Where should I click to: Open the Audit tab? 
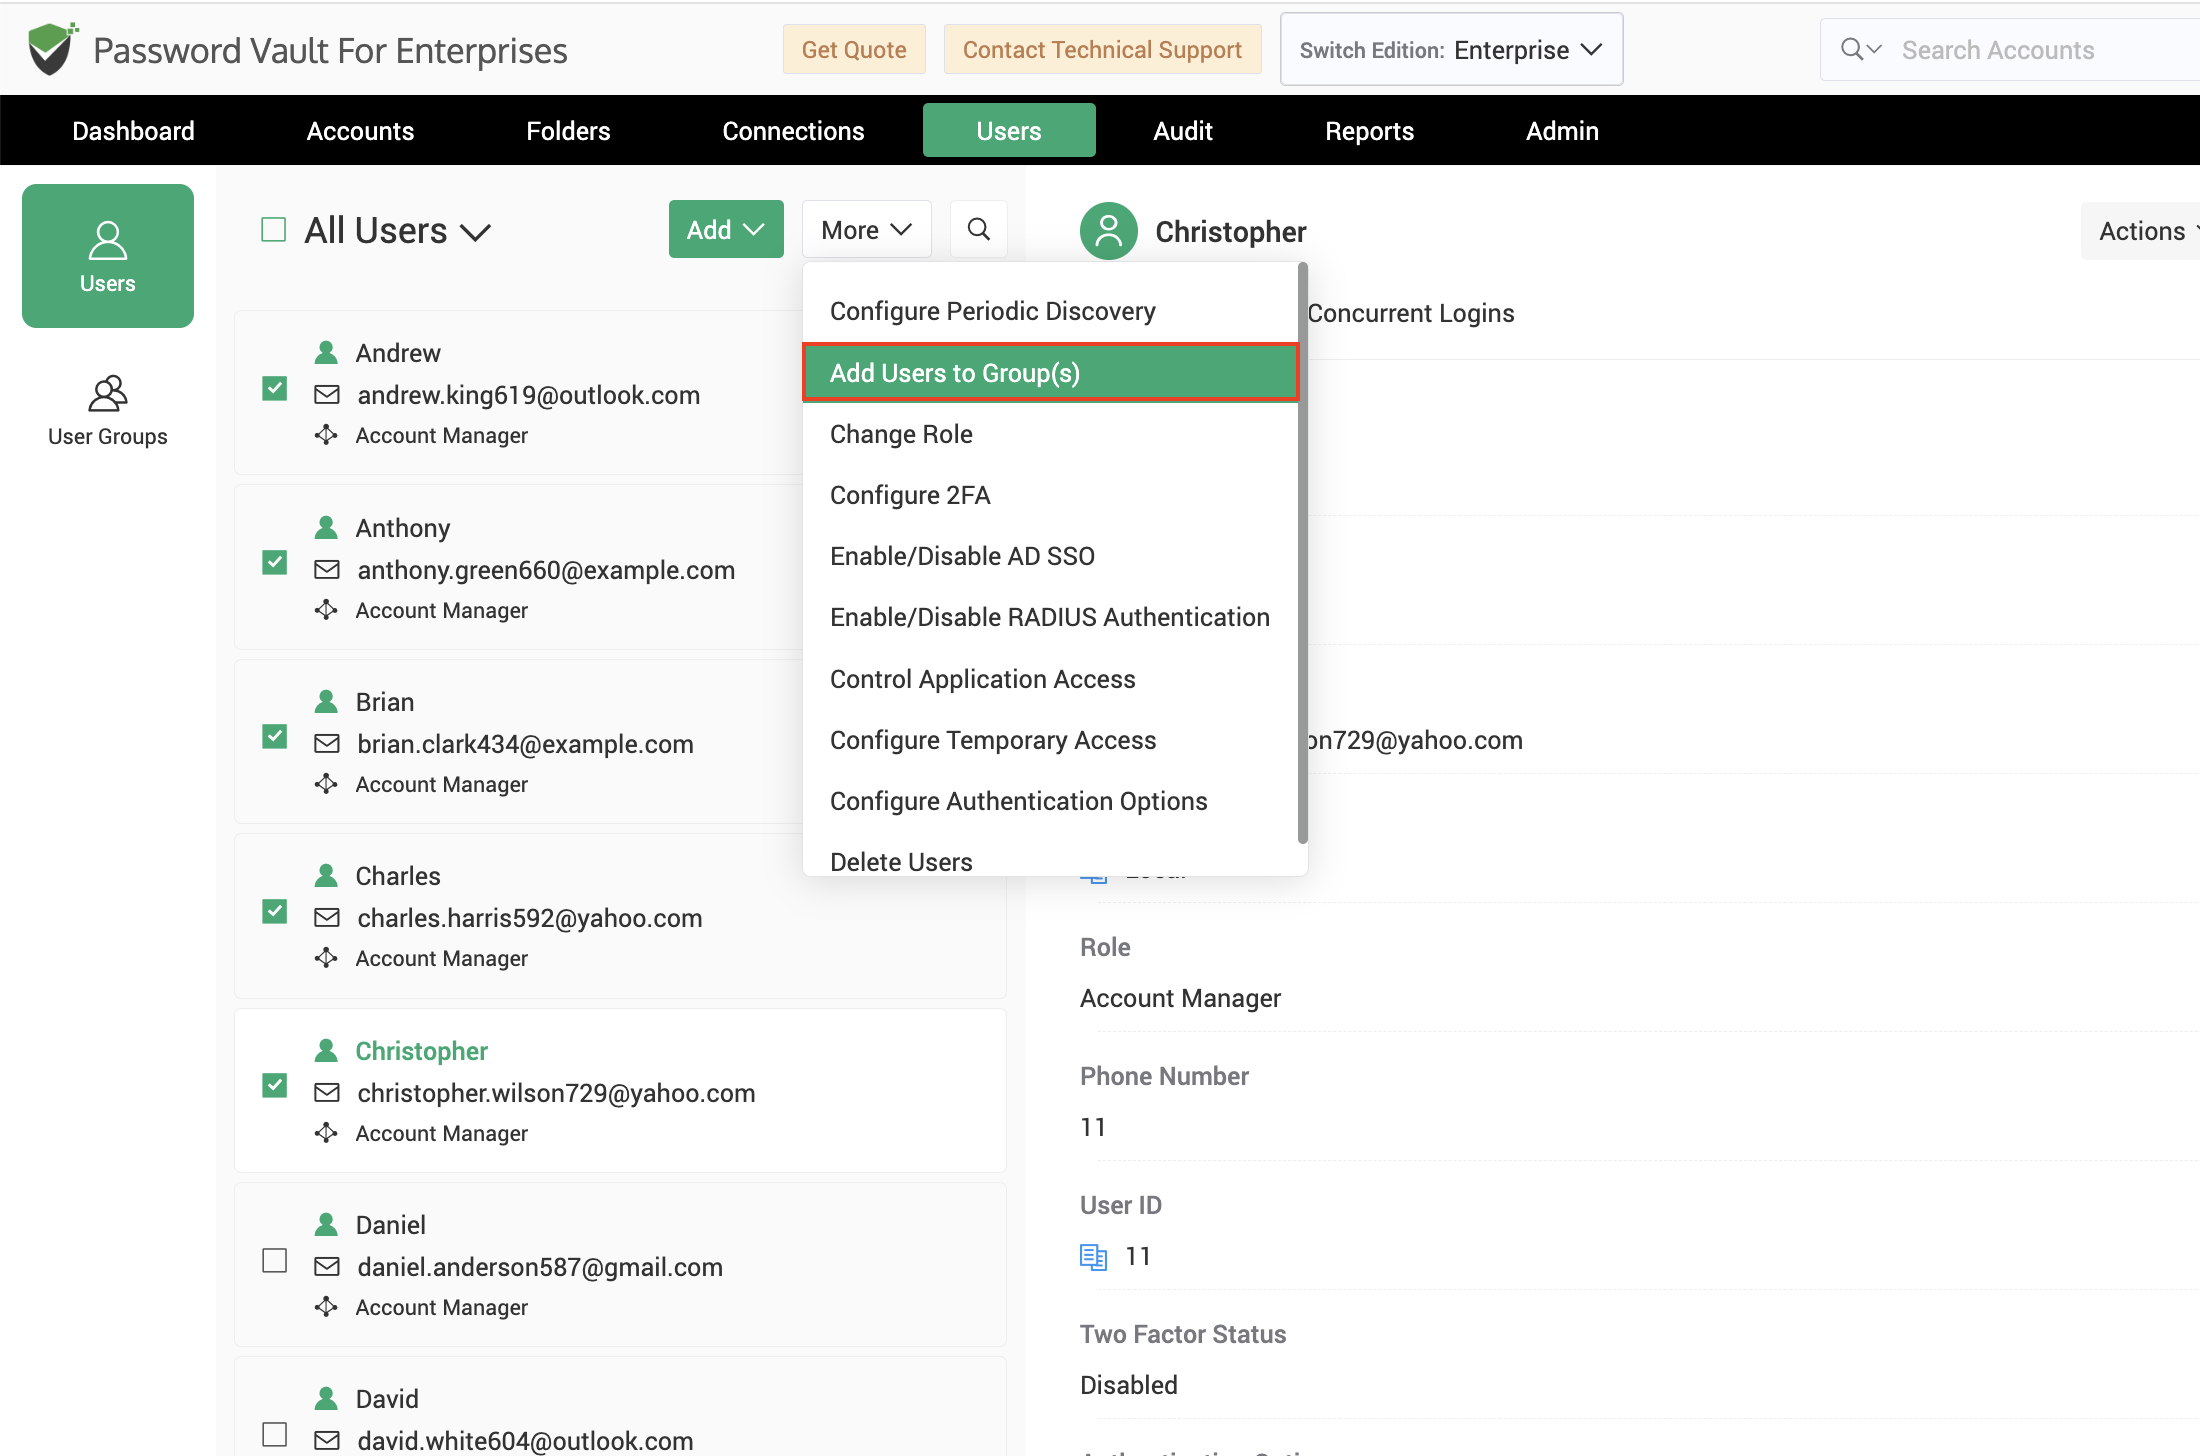point(1182,131)
